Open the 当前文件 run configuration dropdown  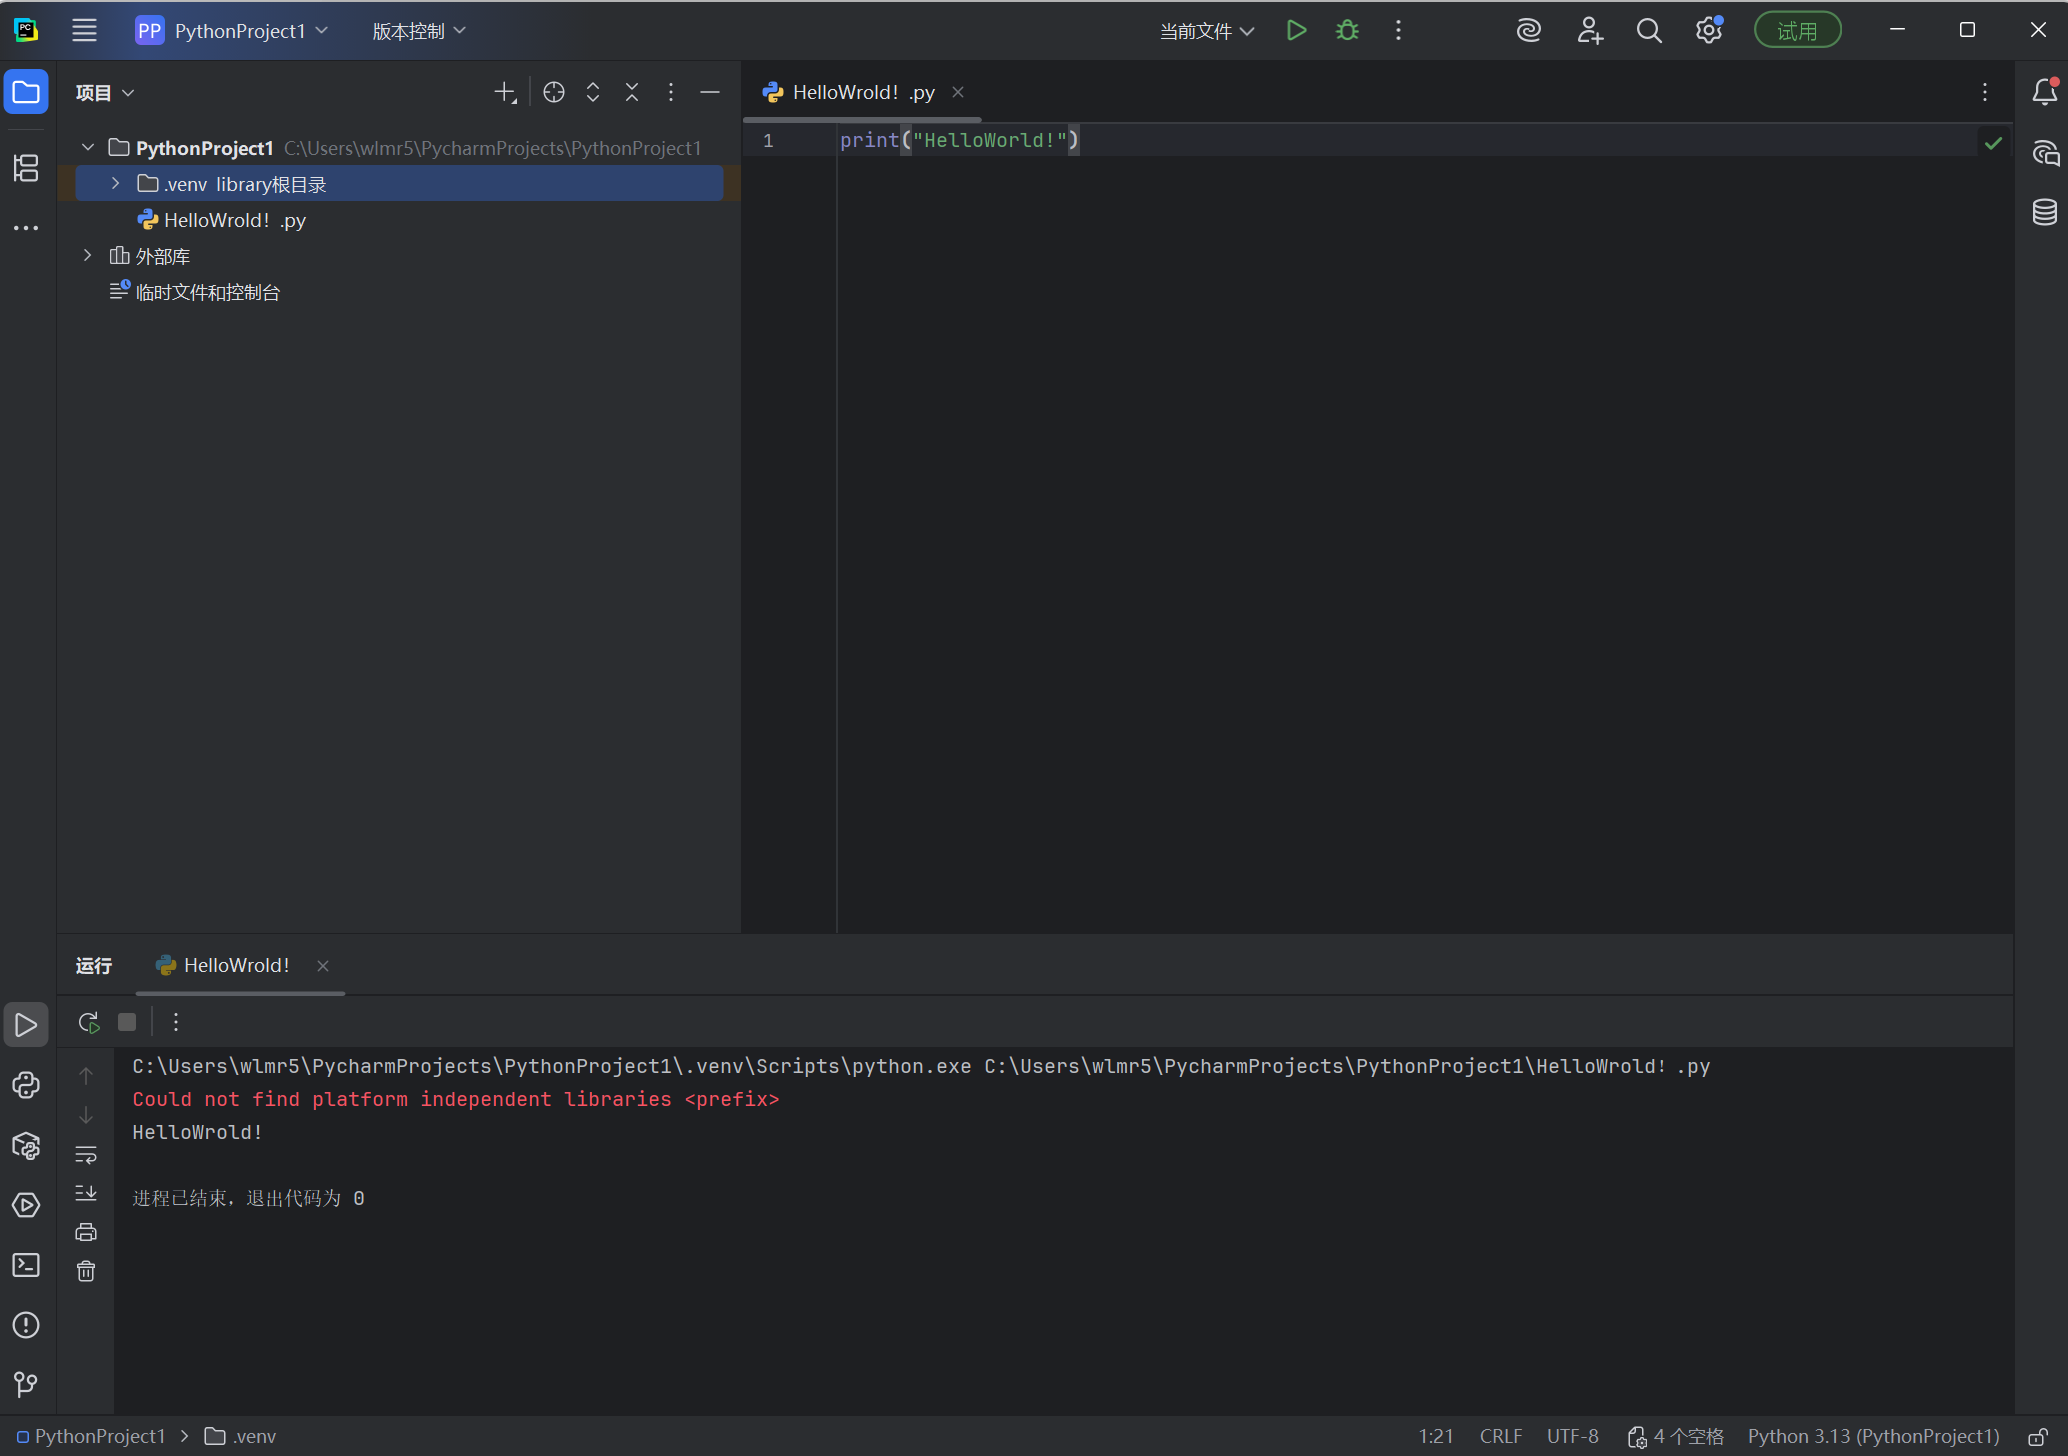1204,31
